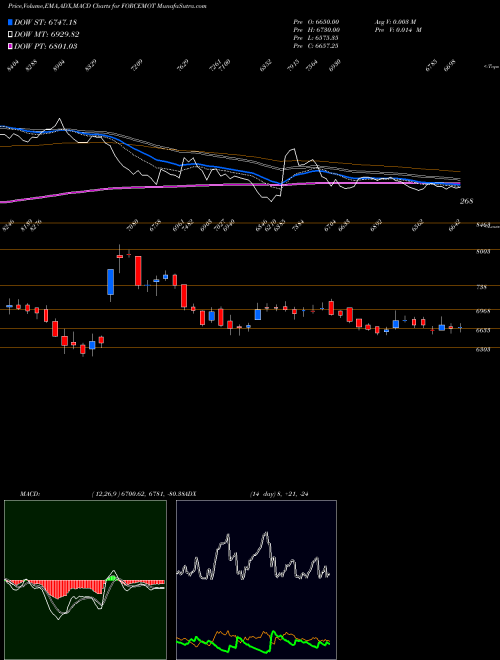The width and height of the screenshot is (500, 660).
Task: Click the chart title mentioning FORCEMOT MunafaSutra.com
Action: [x=107, y=6]
